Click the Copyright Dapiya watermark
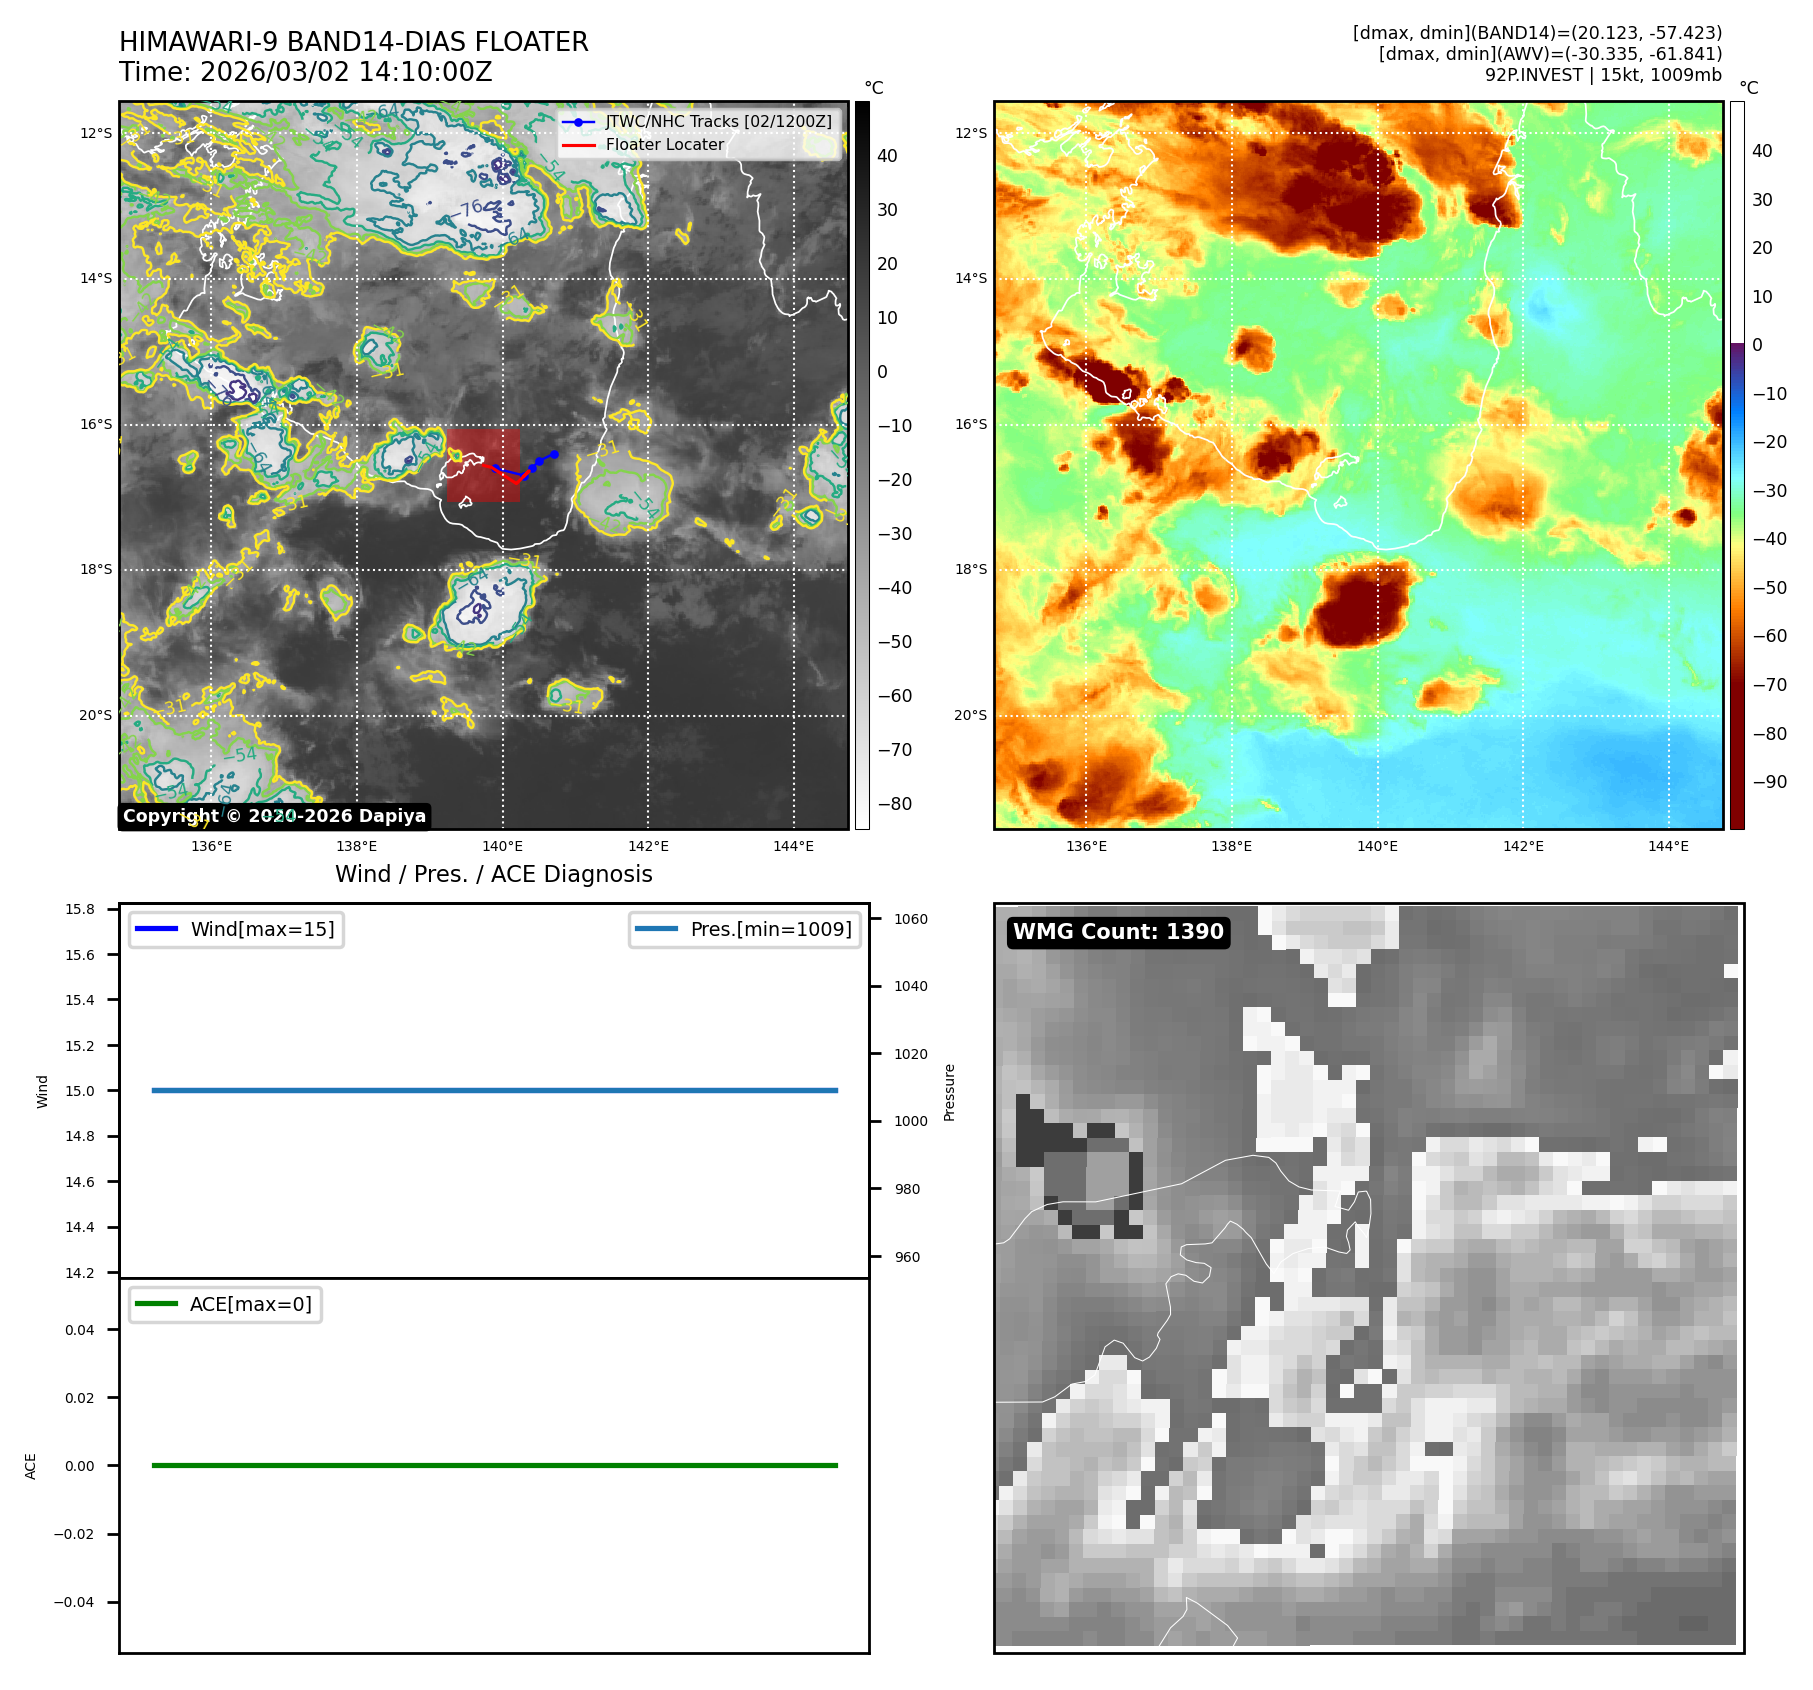The image size is (1813, 1690). (x=274, y=816)
